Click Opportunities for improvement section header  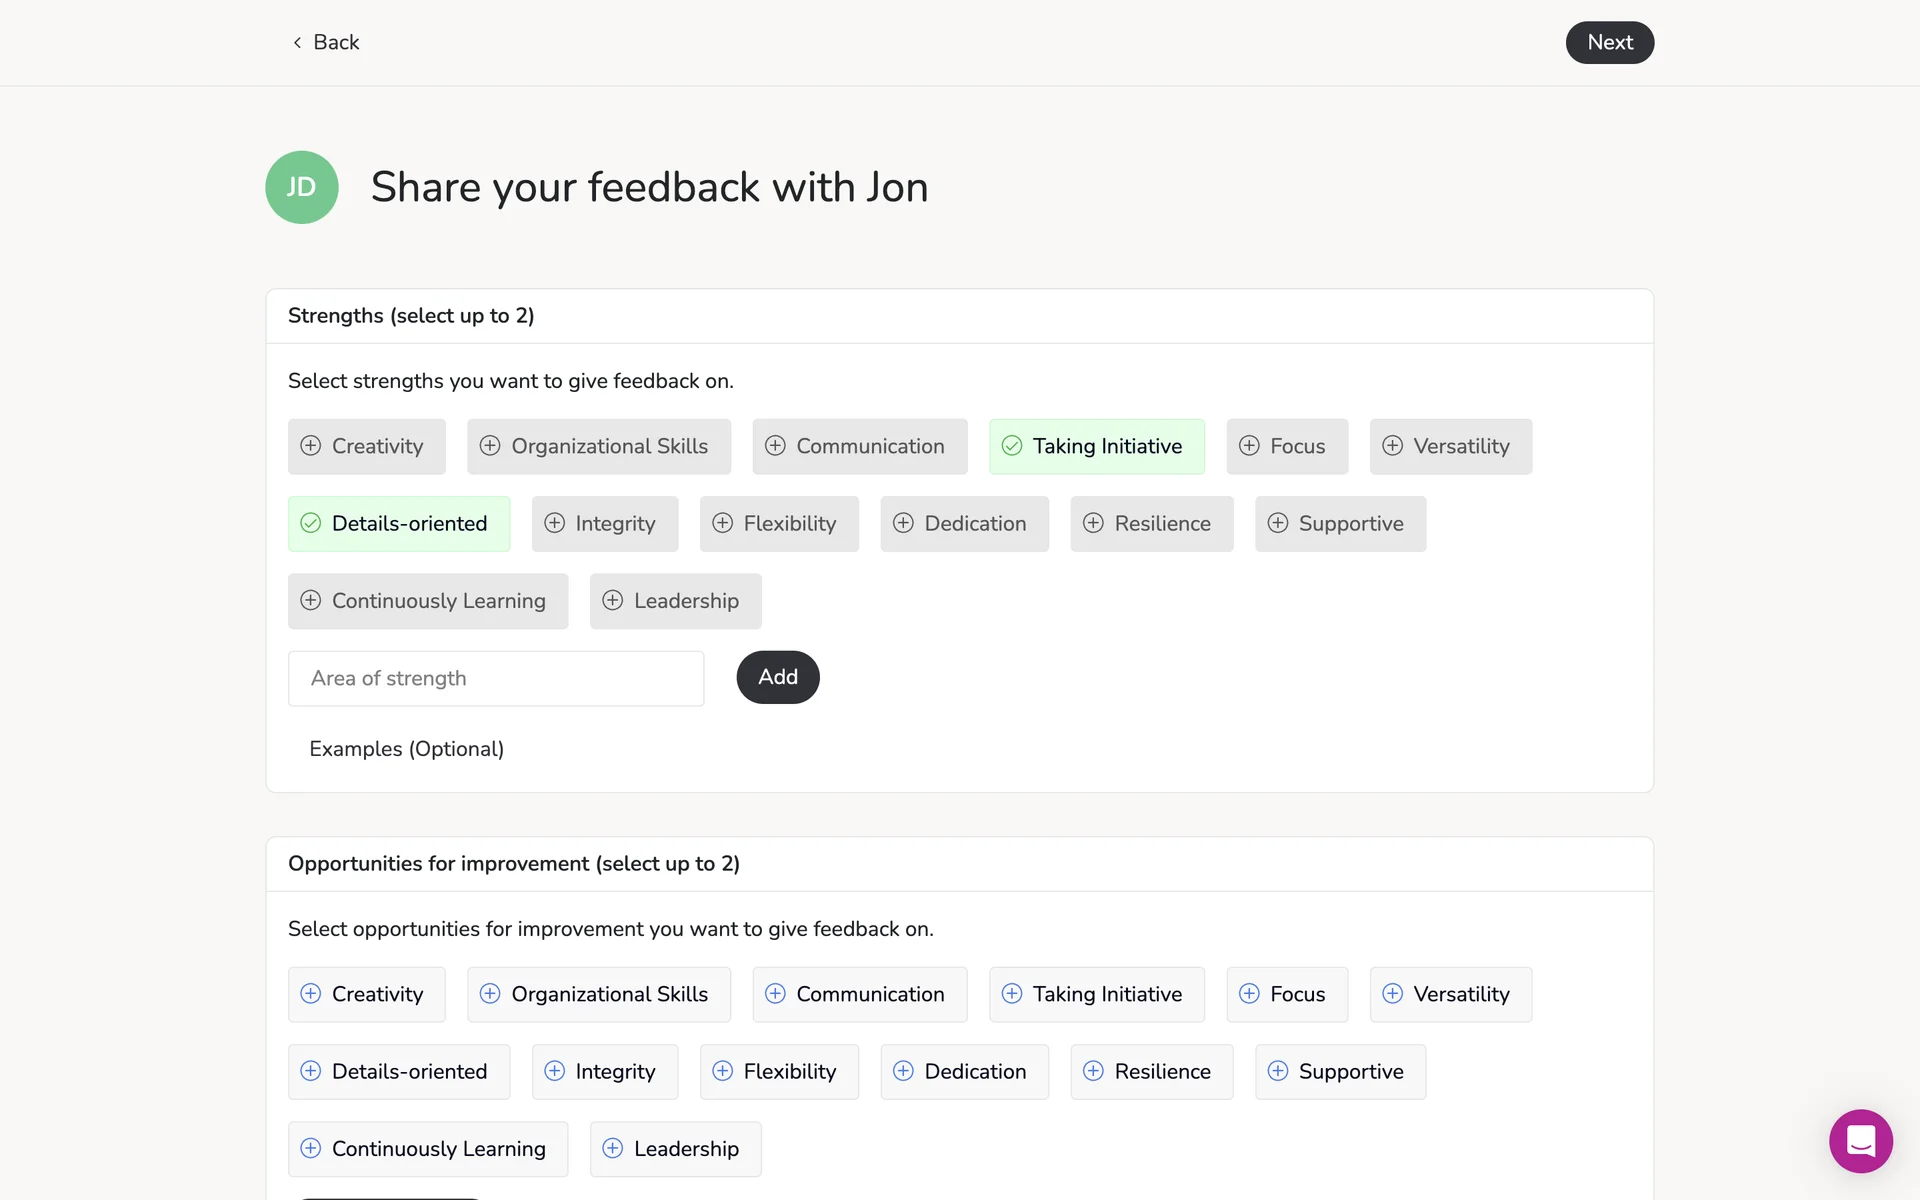coord(513,864)
